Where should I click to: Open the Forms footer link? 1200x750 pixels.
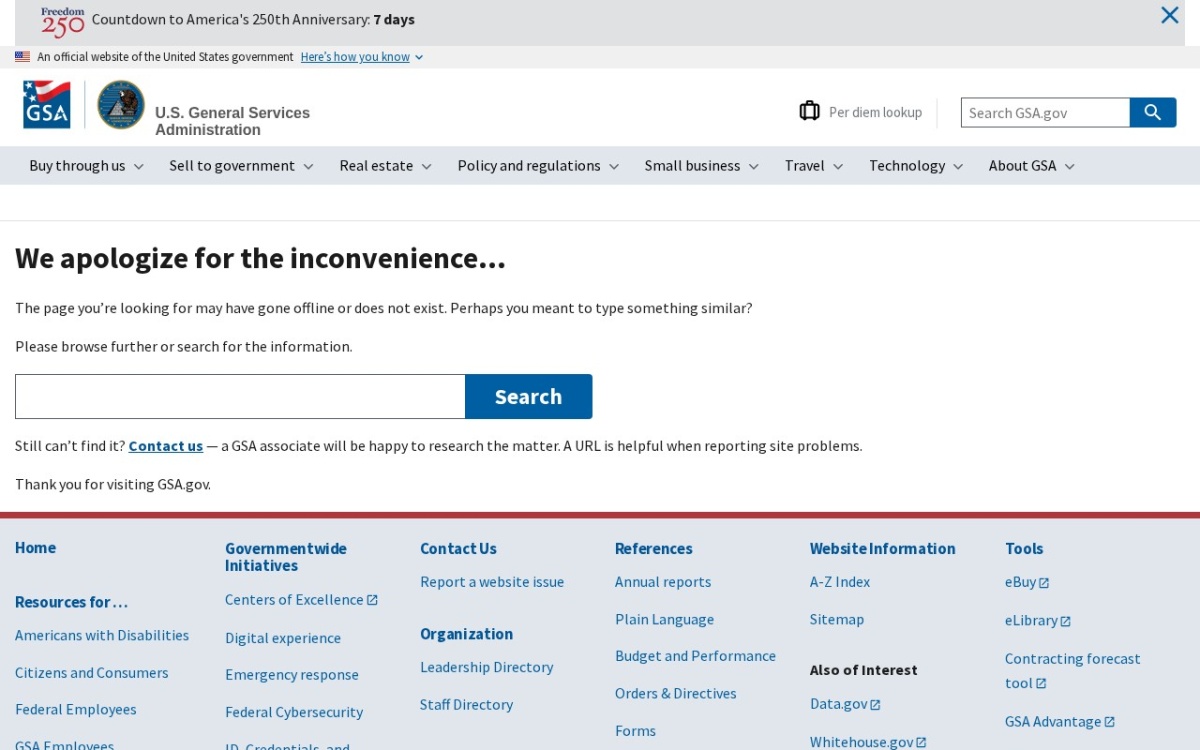pos(635,731)
